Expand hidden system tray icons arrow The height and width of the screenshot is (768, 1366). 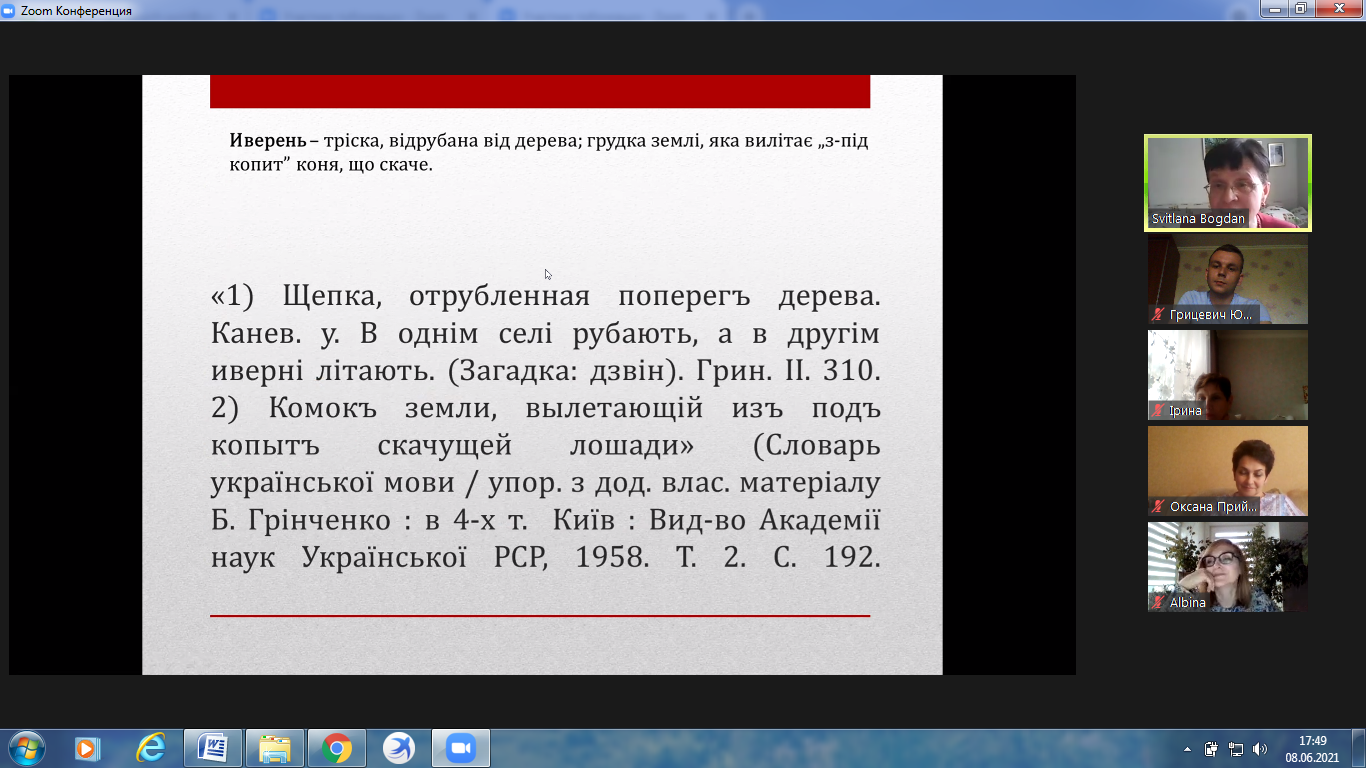[x=1187, y=748]
